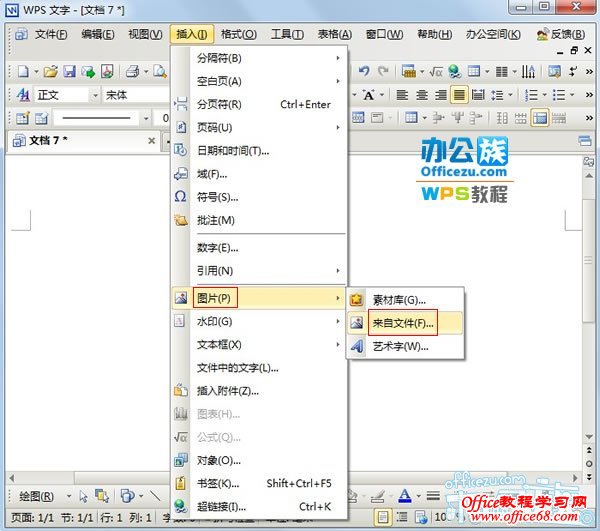This screenshot has width=600, height=531.
Task: Click the Undo arrow icon
Action: [x=364, y=71]
